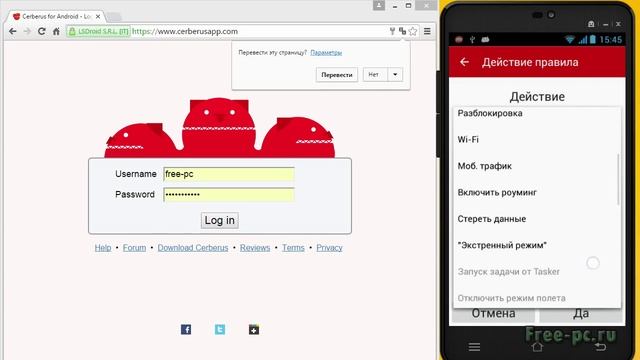Open the browser home page
This screenshot has width=640, height=360.
pos(56,31)
